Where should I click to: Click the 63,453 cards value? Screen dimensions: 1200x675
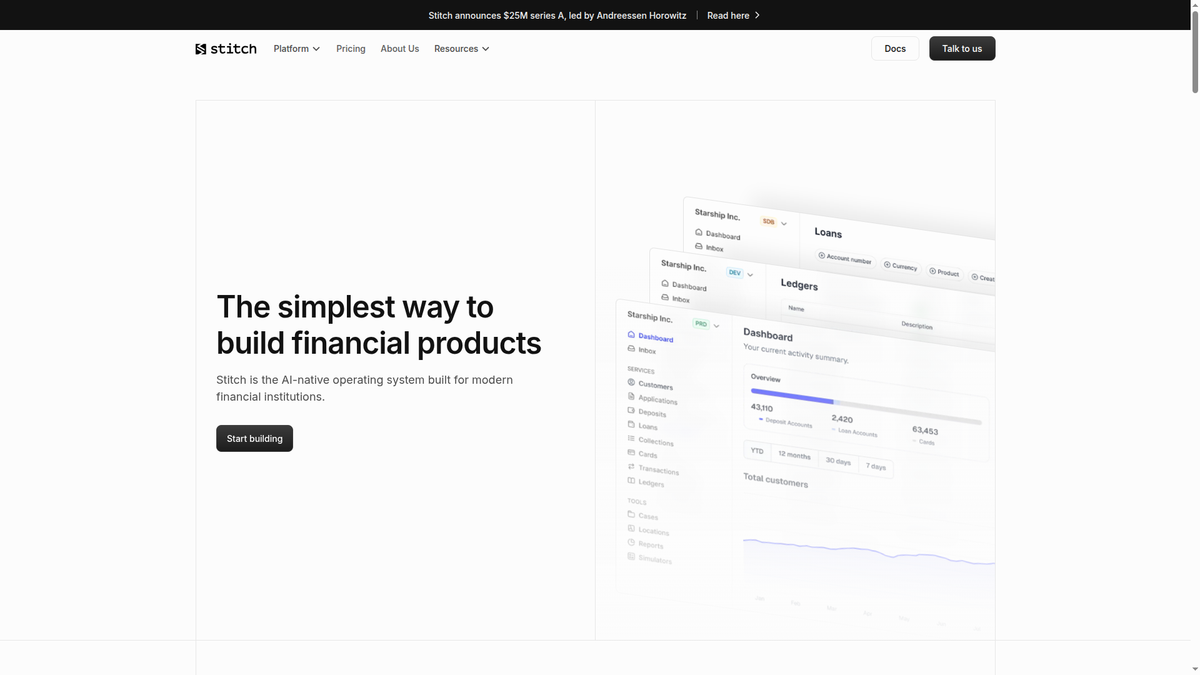click(925, 430)
